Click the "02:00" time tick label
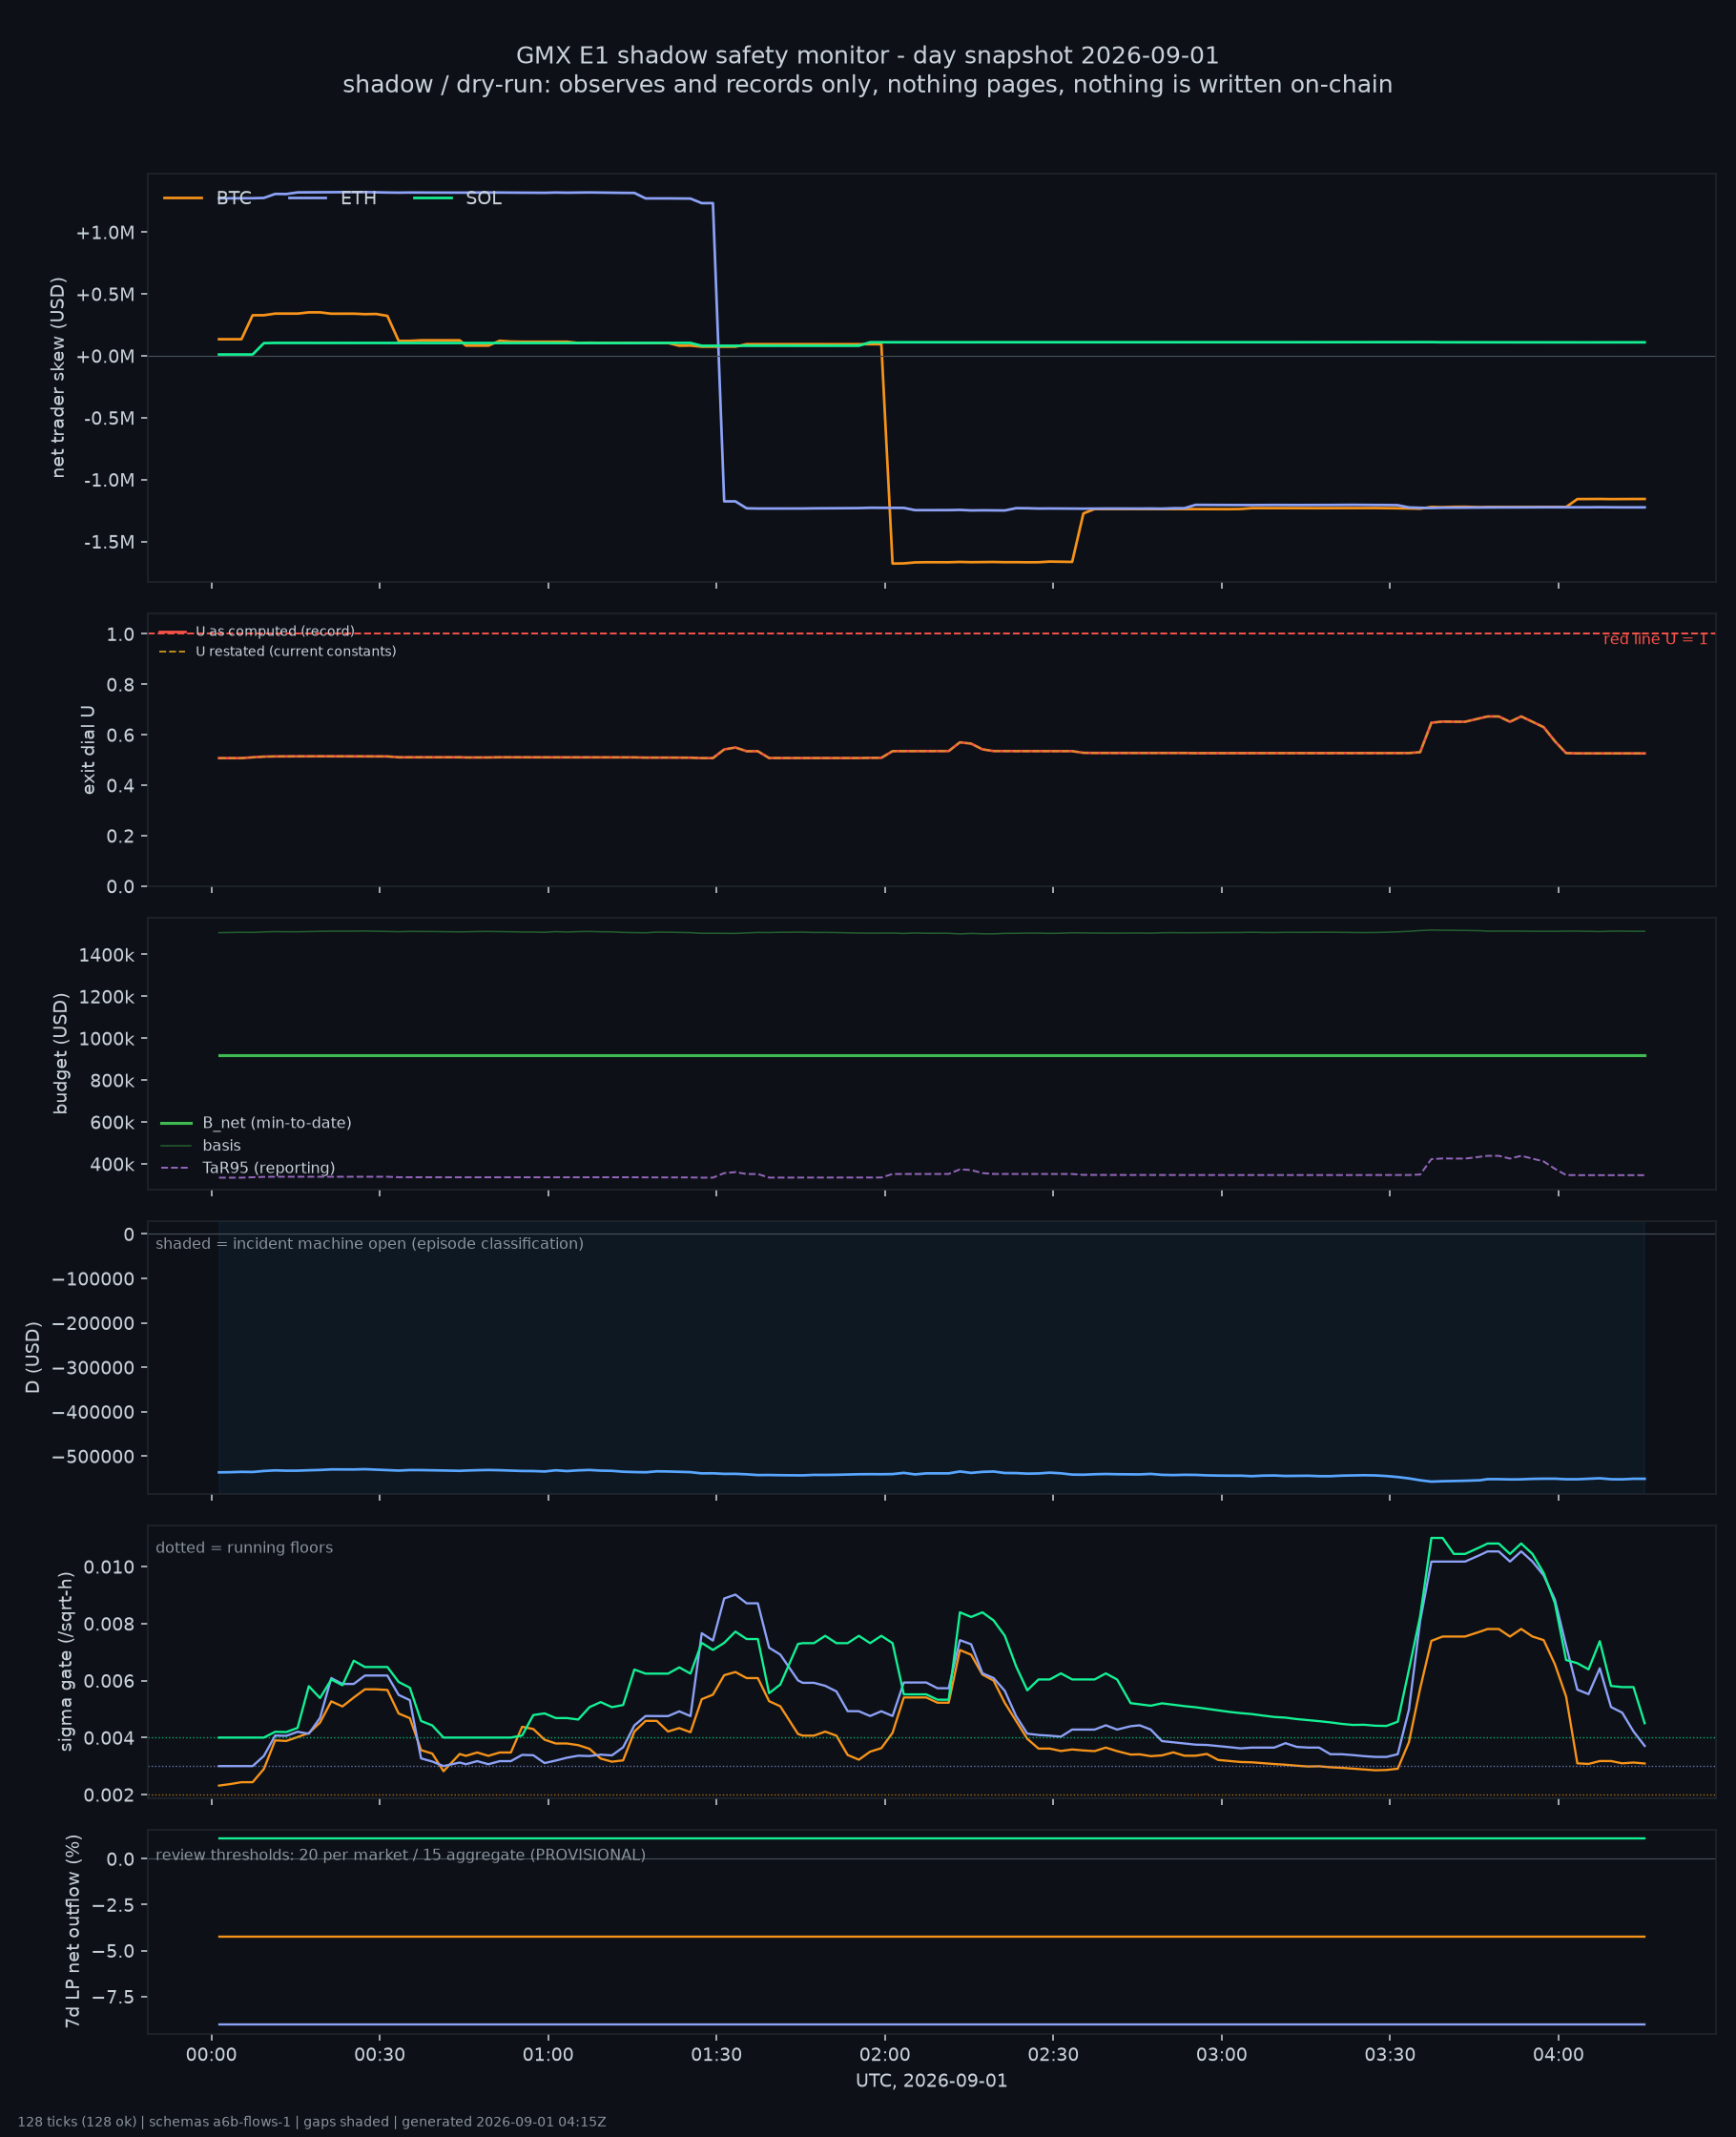Screen dimensions: 1736x2137 tap(885, 2056)
